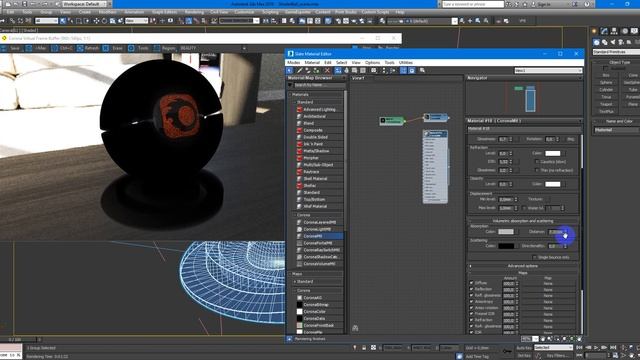
Task: Open the Rendering menu in 3ds Max
Action: tap(194, 12)
